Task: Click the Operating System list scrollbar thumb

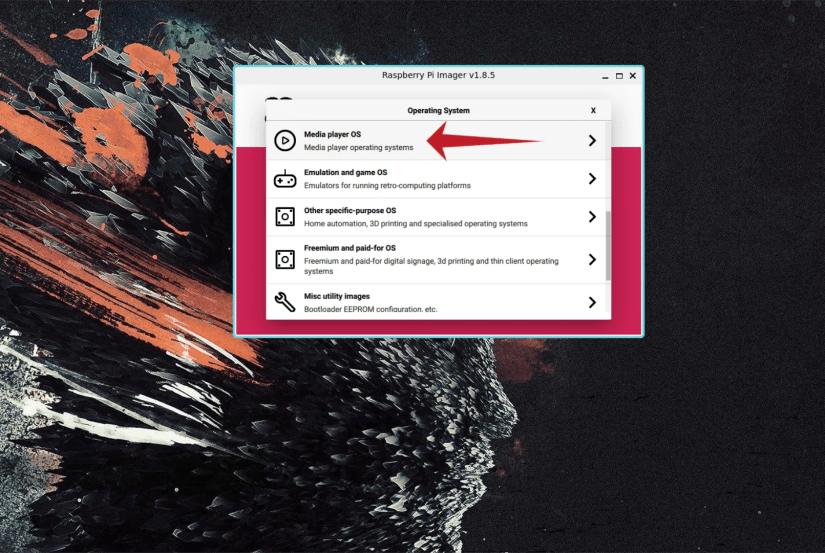Action: click(x=608, y=246)
